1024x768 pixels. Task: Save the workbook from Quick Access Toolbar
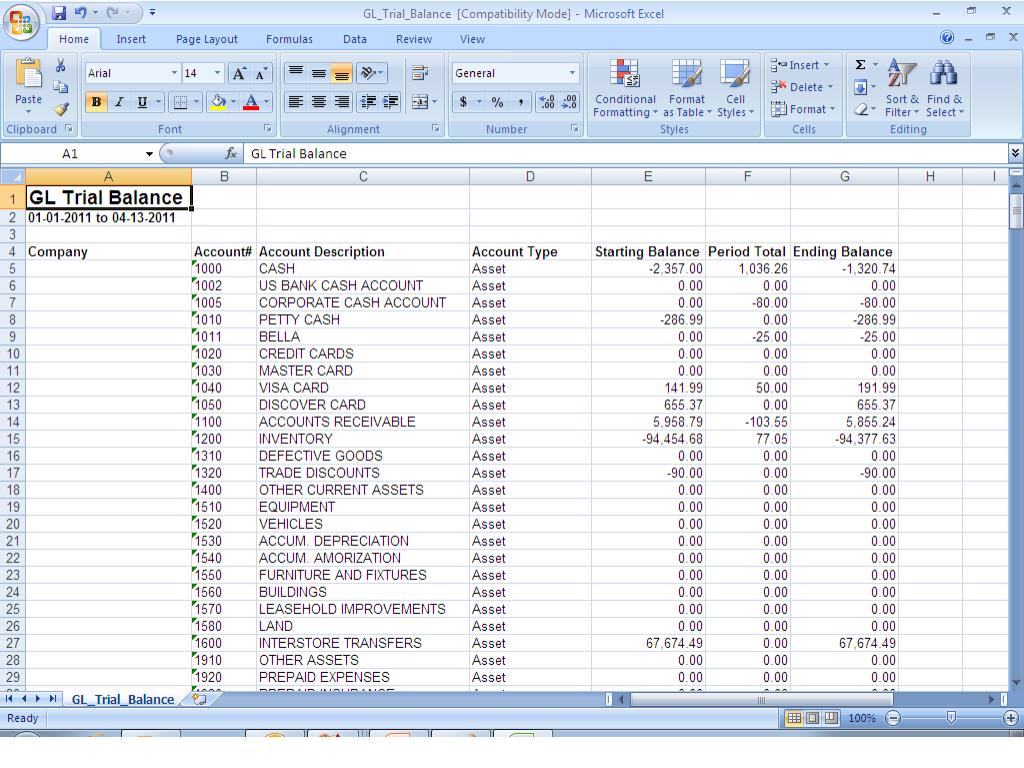coord(59,12)
